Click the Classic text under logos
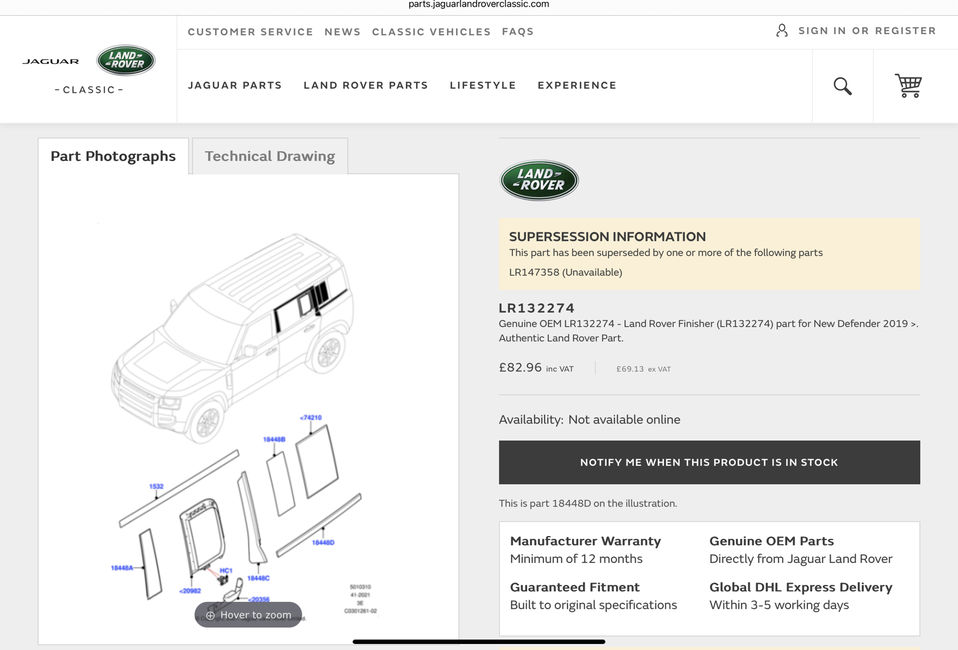 89,90
